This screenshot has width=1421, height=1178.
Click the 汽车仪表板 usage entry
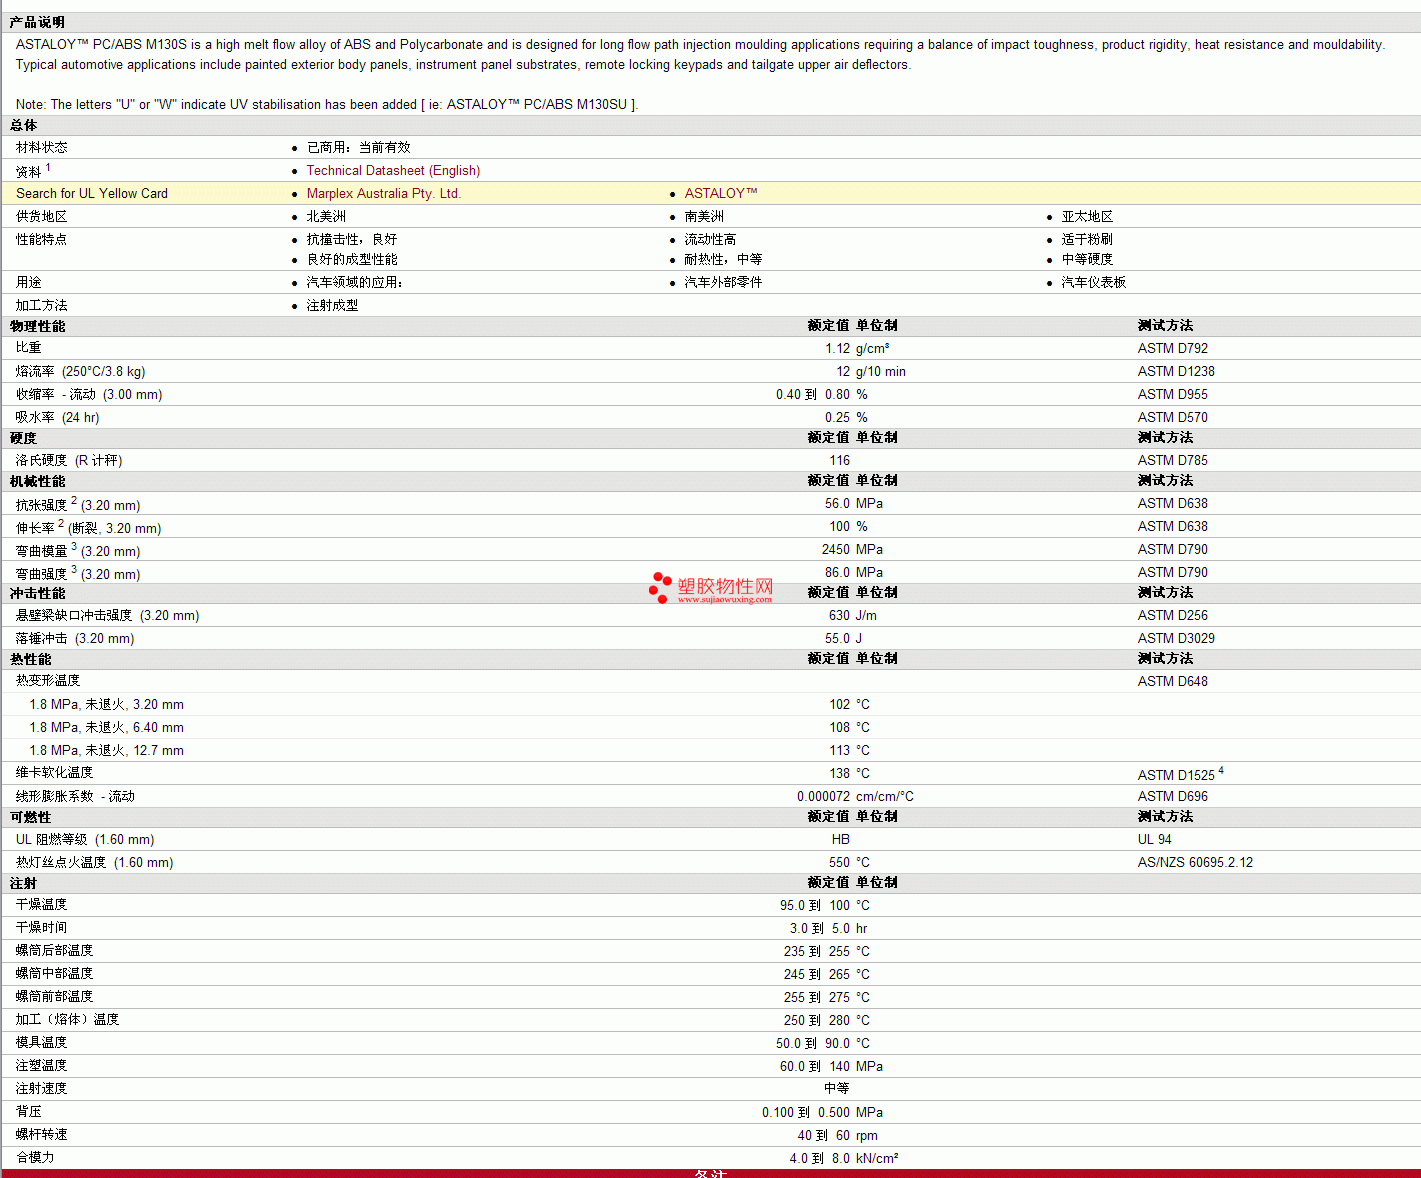pyautogui.click(x=1094, y=283)
